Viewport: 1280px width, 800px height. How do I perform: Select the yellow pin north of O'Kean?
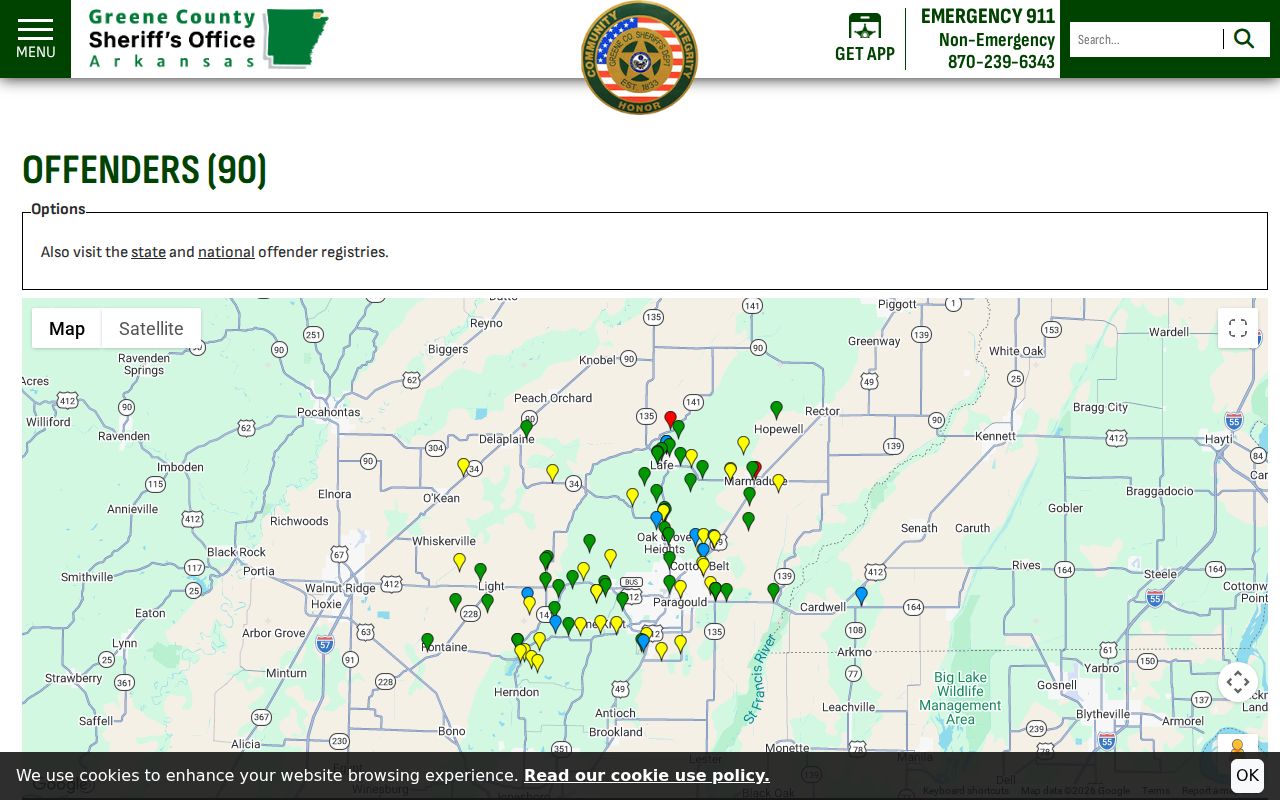click(463, 466)
